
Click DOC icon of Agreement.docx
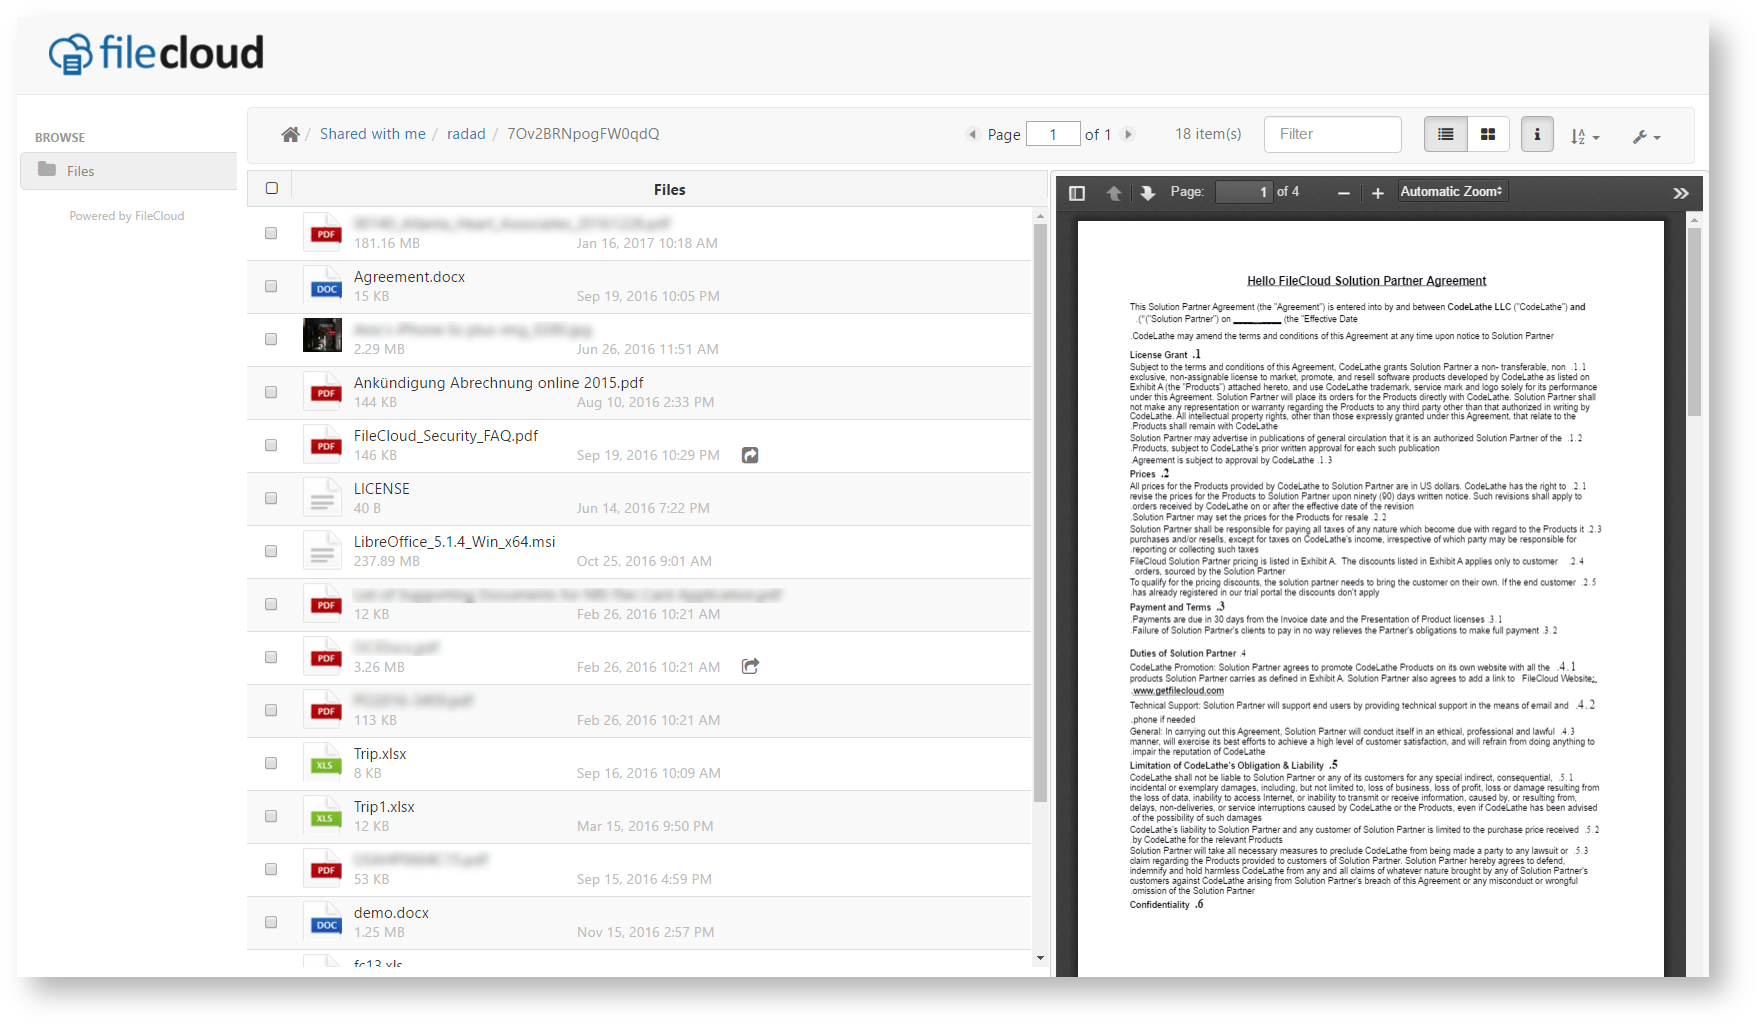[x=323, y=286]
